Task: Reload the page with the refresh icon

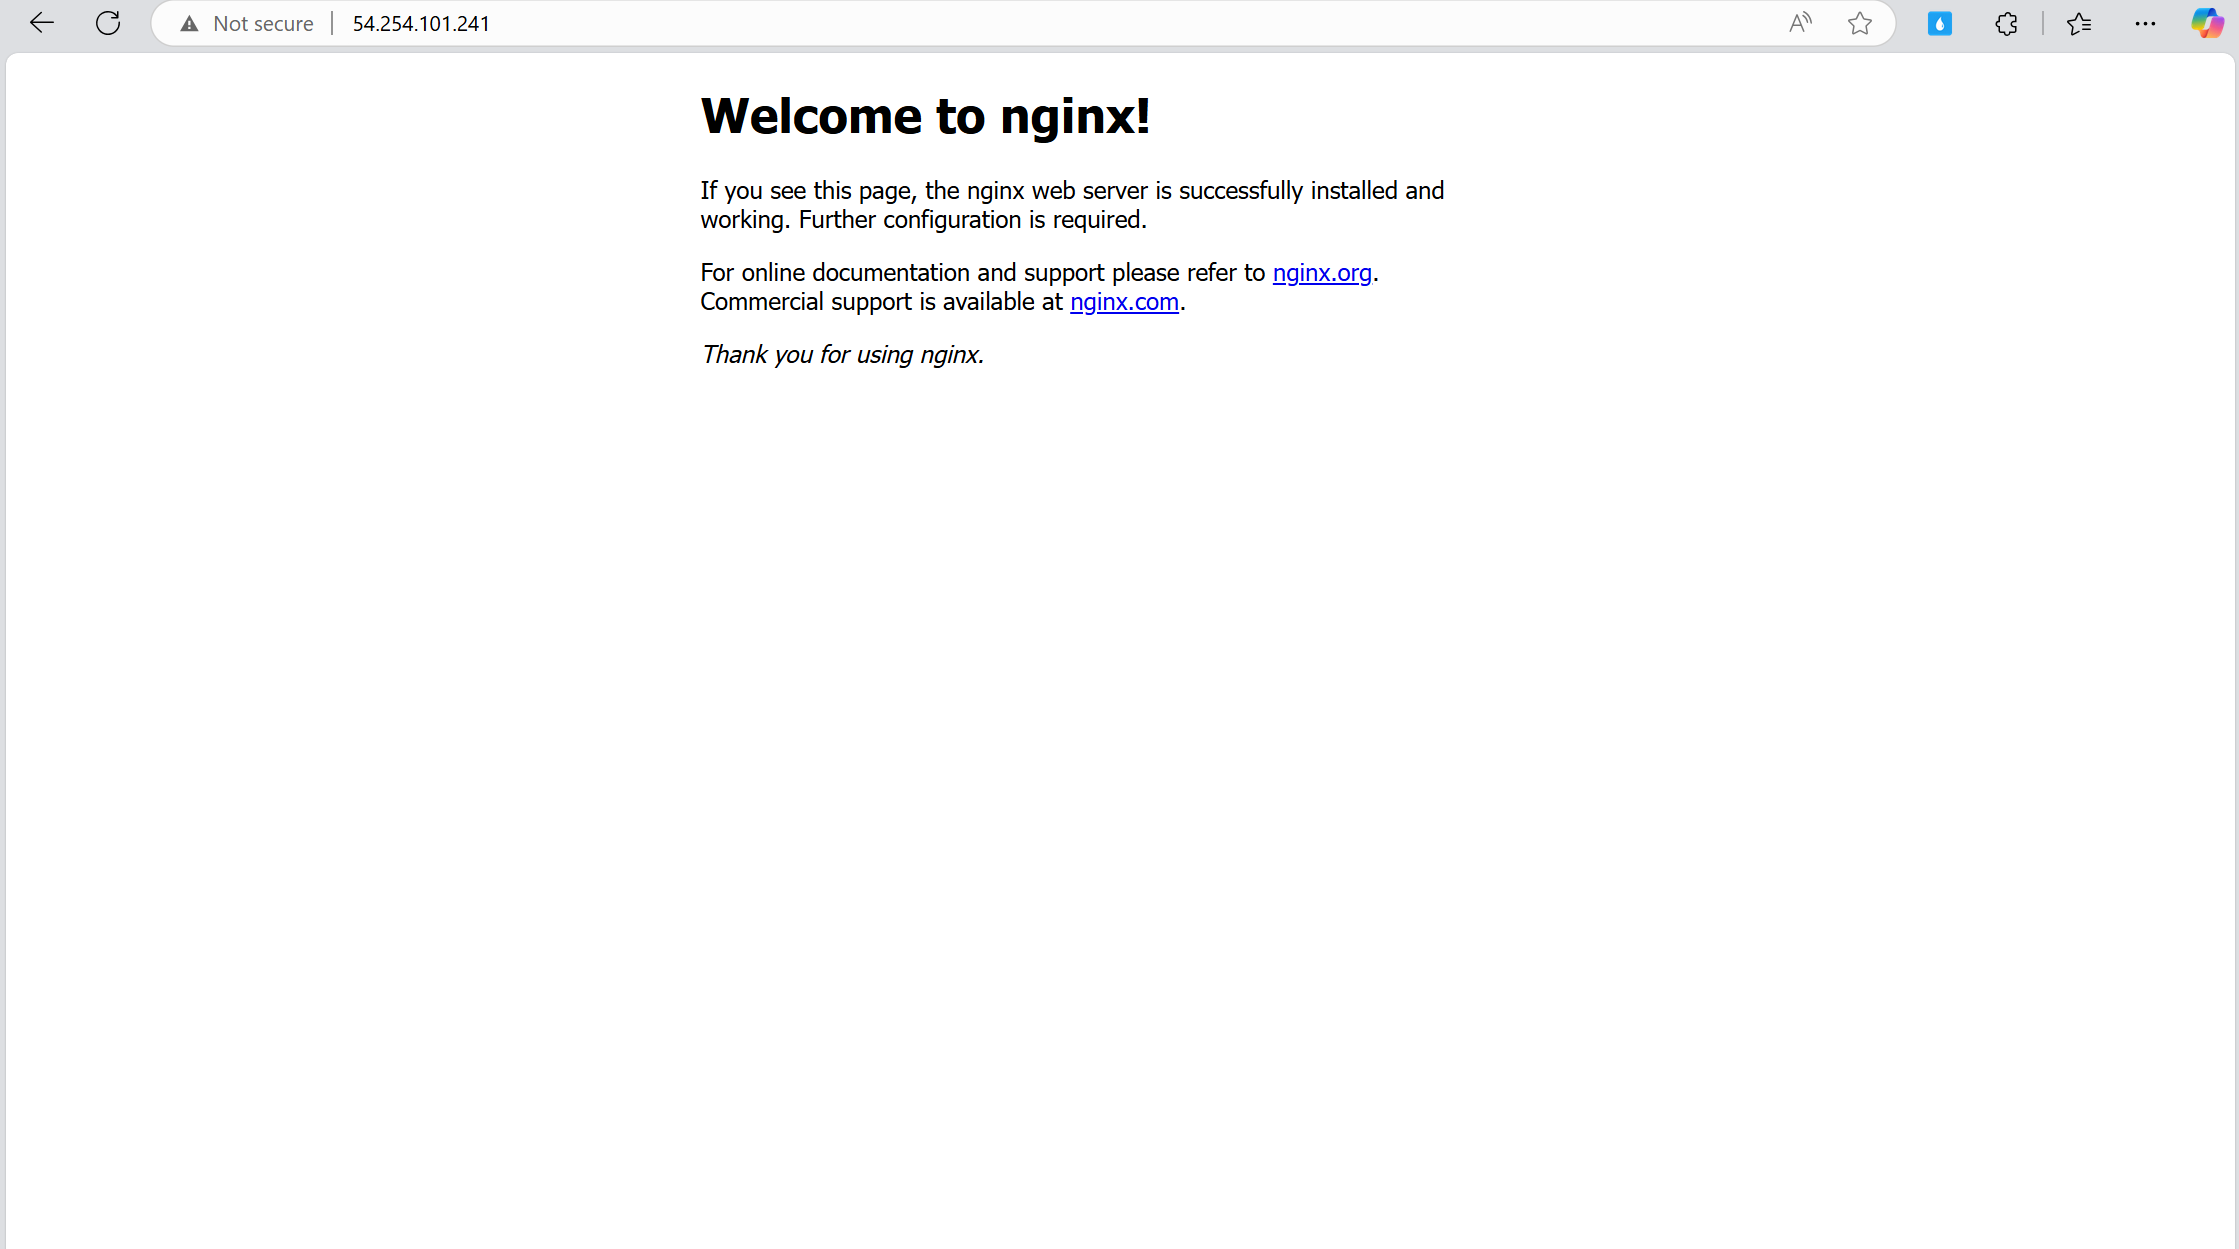Action: (x=108, y=23)
